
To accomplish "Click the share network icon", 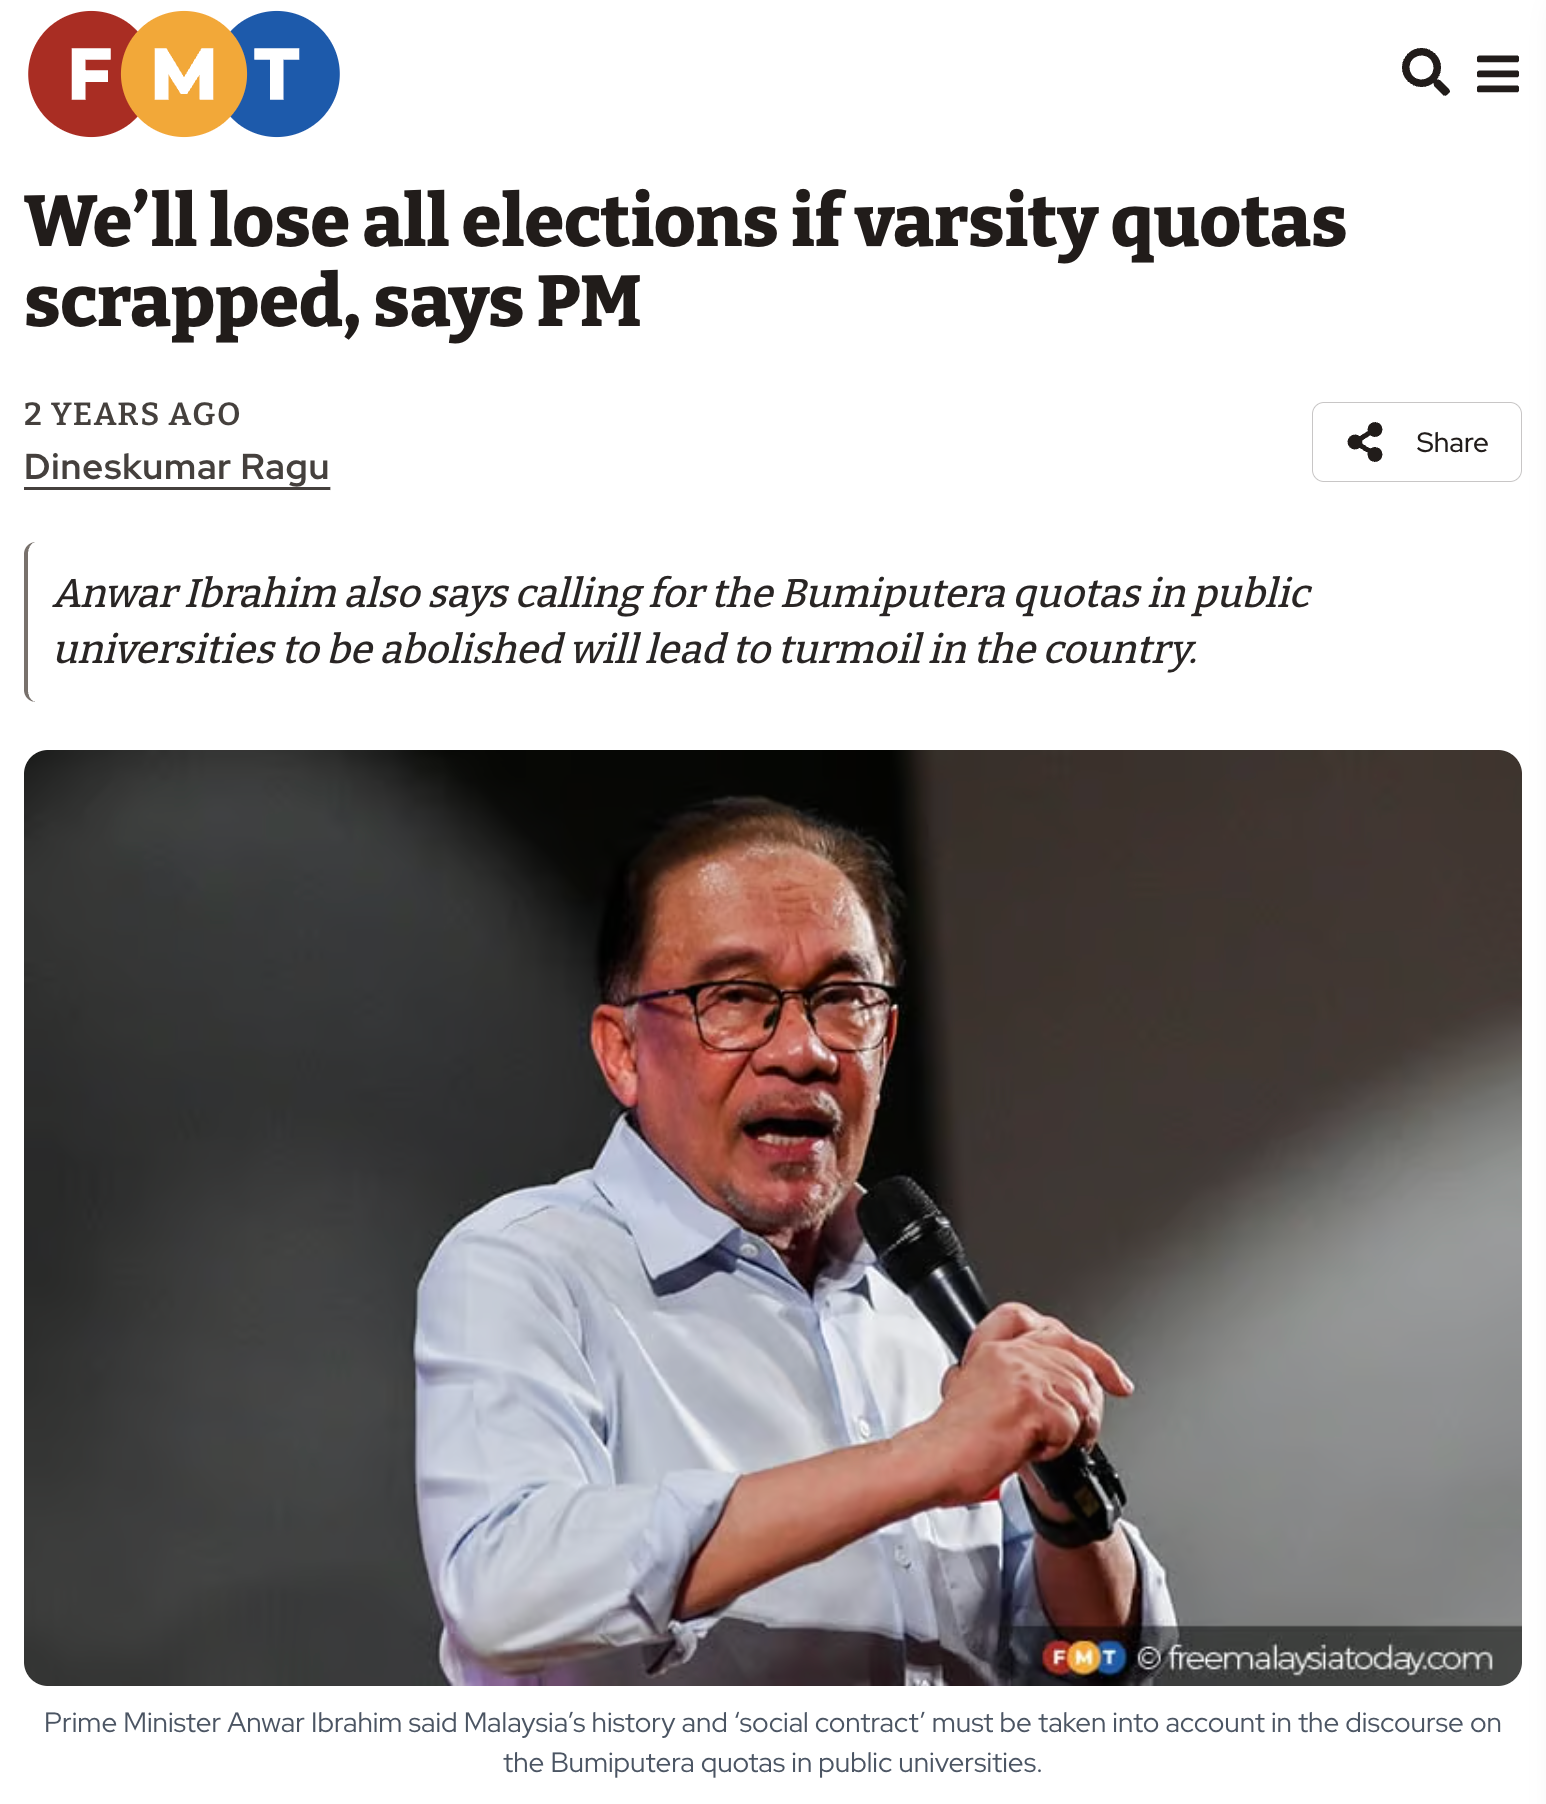I will pos(1365,442).
